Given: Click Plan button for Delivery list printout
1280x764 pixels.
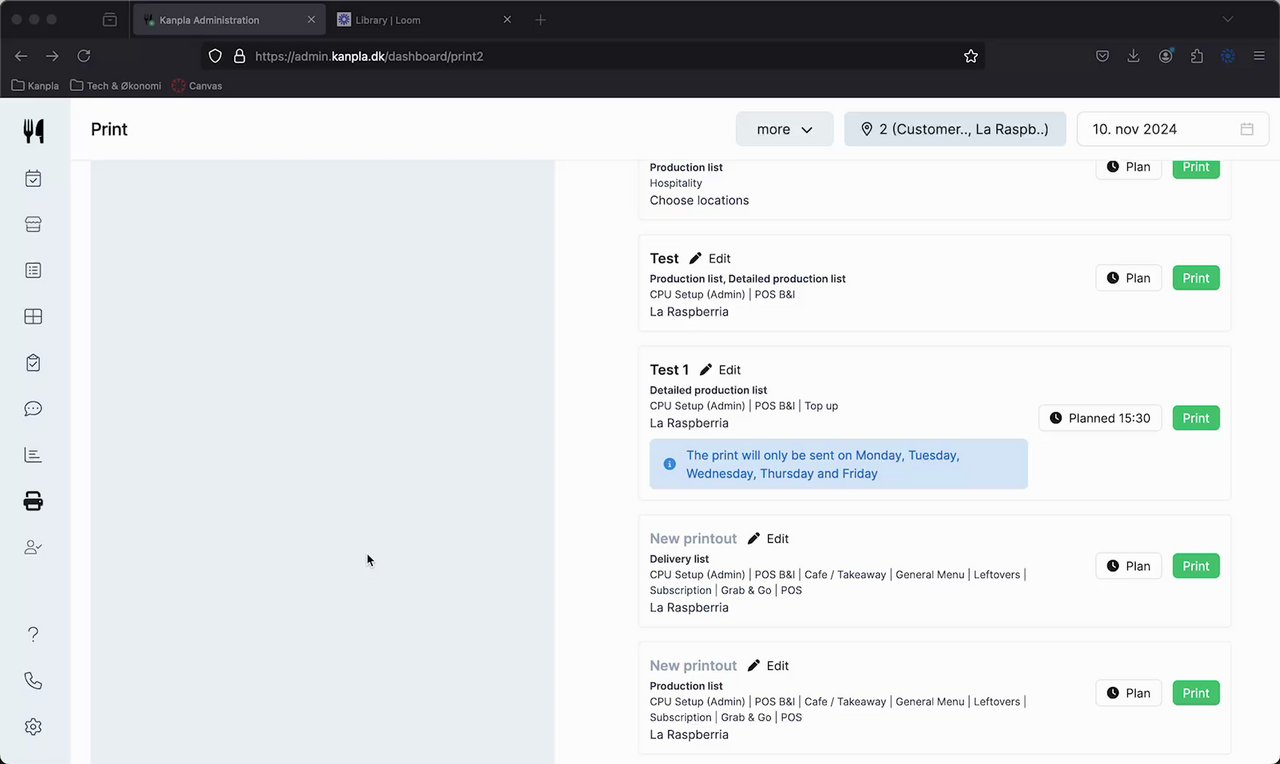Looking at the screenshot, I should click(x=1128, y=566).
